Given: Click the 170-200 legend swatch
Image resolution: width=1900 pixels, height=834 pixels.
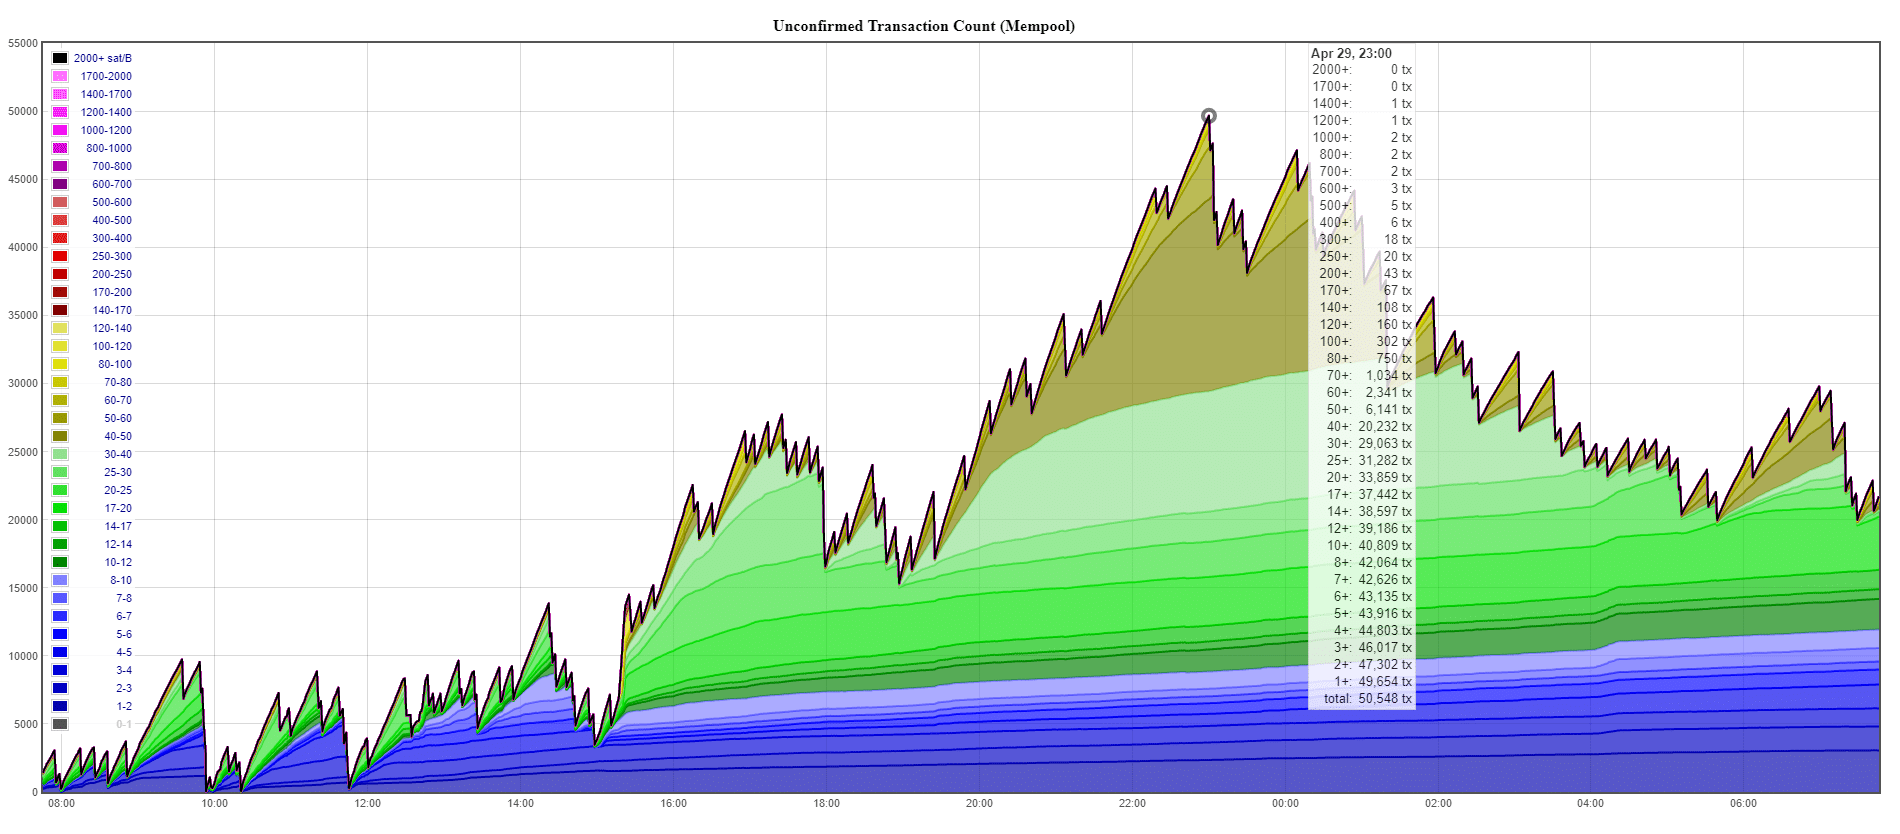Looking at the screenshot, I should coord(60,292).
